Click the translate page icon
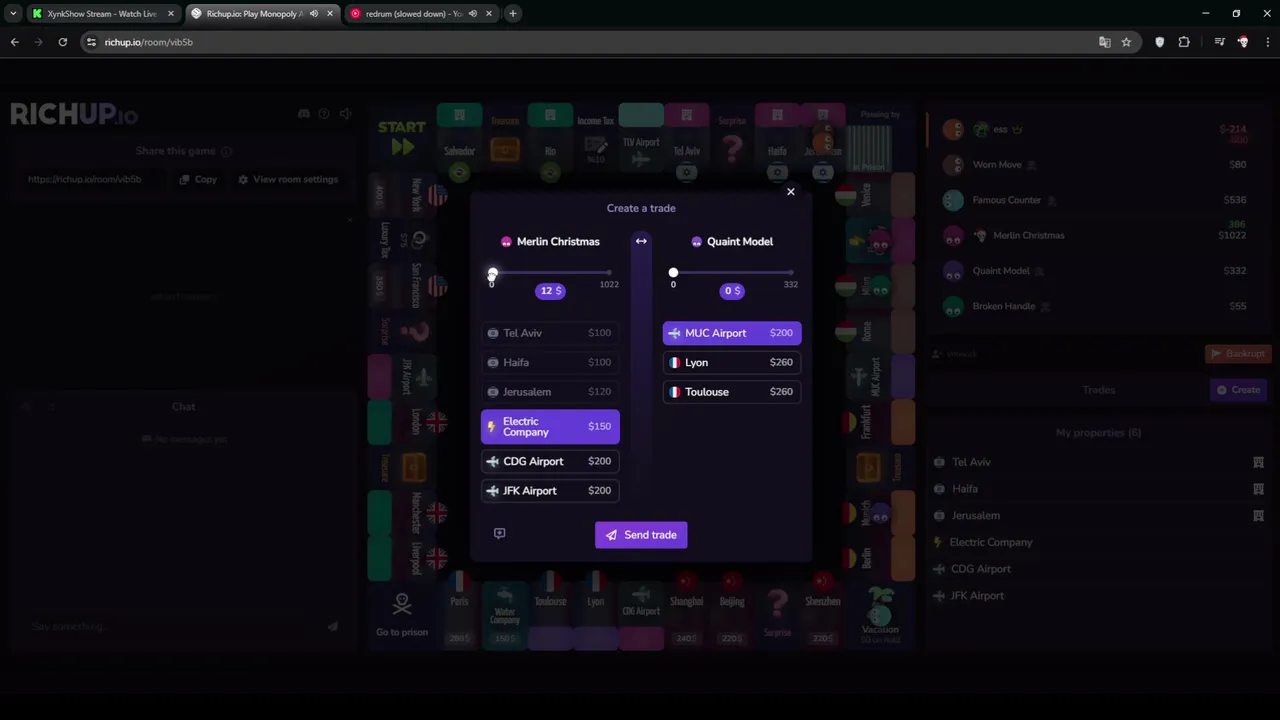 1104,42
